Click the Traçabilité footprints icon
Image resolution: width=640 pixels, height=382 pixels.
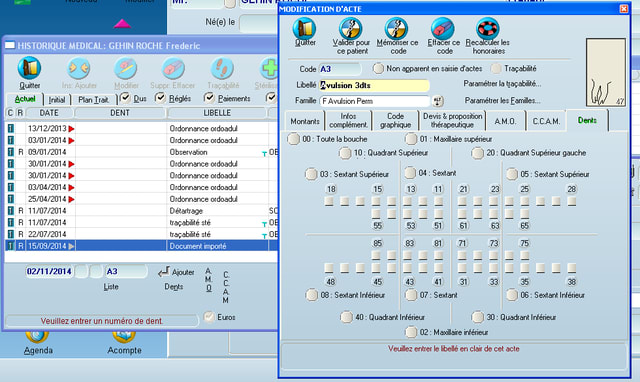[222, 68]
